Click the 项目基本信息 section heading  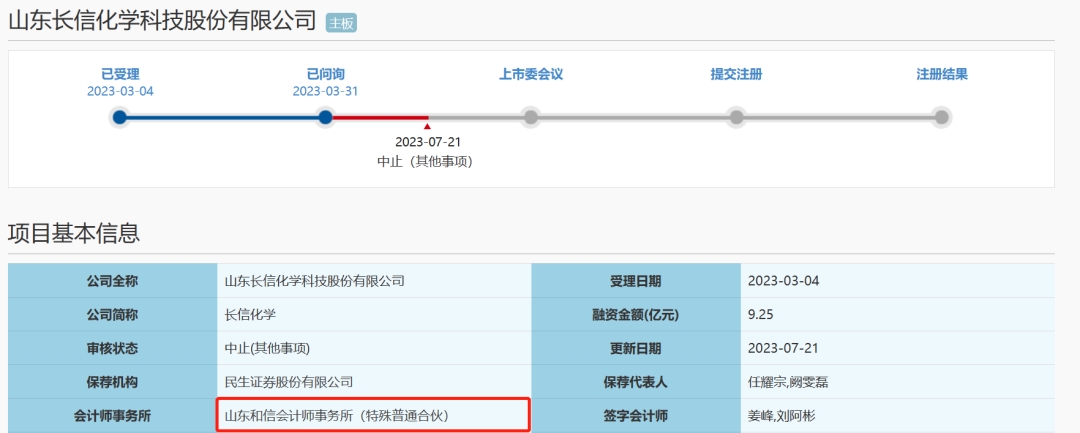(74, 233)
